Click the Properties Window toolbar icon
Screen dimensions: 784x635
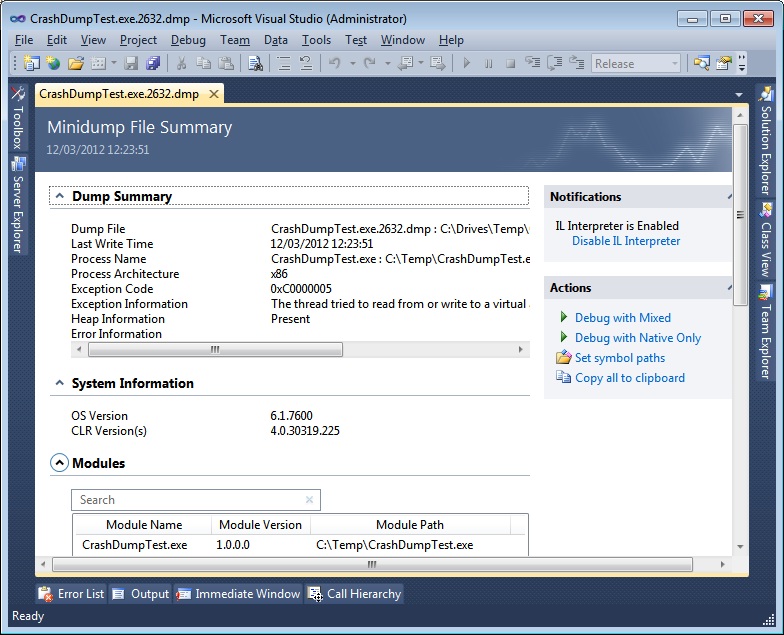coord(724,64)
